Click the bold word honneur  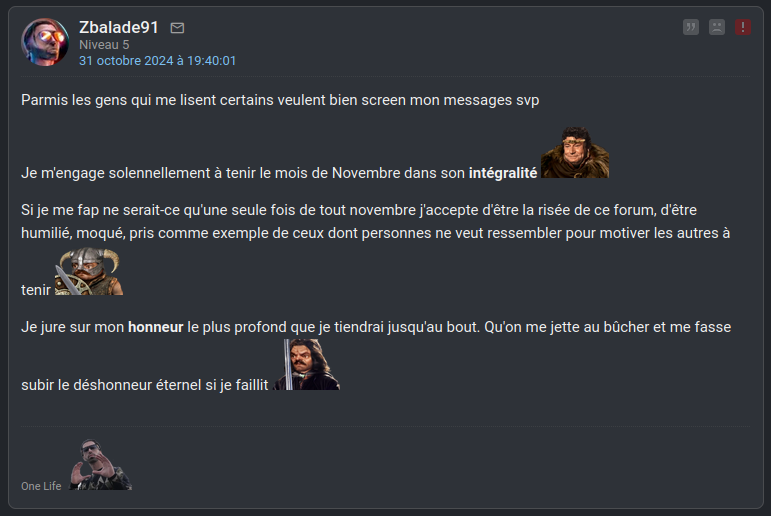[x=155, y=327]
